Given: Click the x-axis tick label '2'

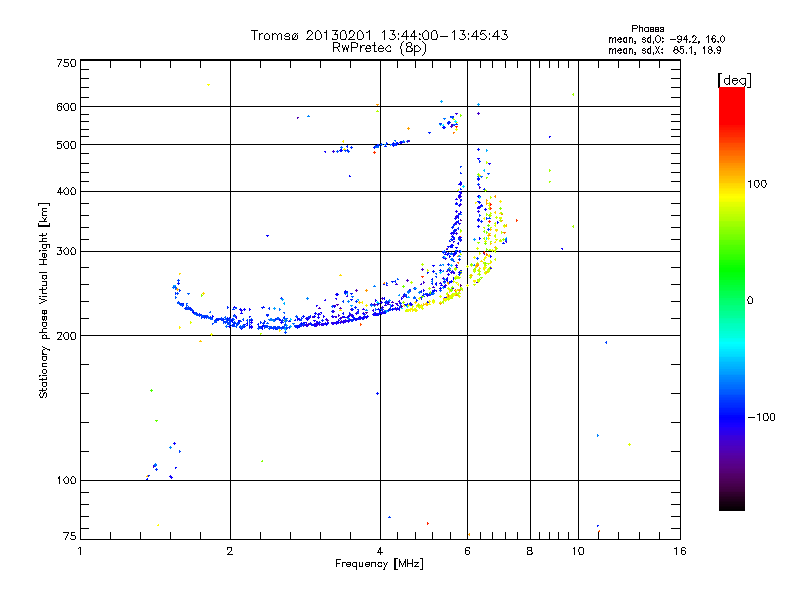Looking at the screenshot, I should (x=230, y=551).
